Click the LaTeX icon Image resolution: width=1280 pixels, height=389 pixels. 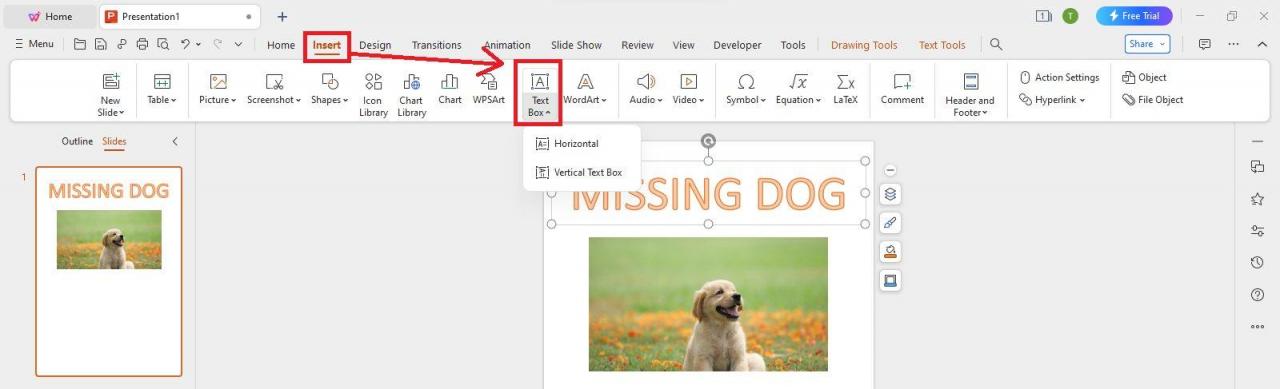[x=846, y=88]
